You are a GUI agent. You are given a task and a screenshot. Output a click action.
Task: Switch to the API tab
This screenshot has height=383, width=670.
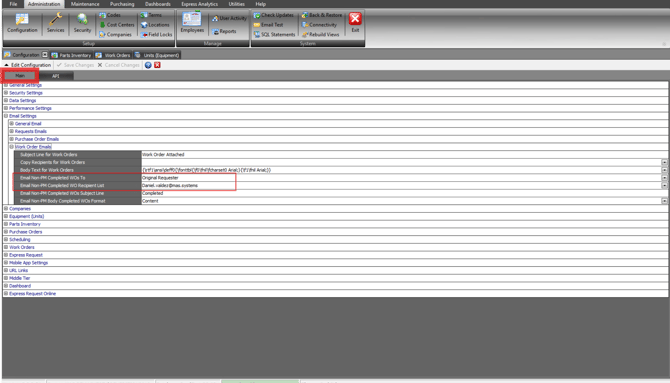click(x=56, y=76)
